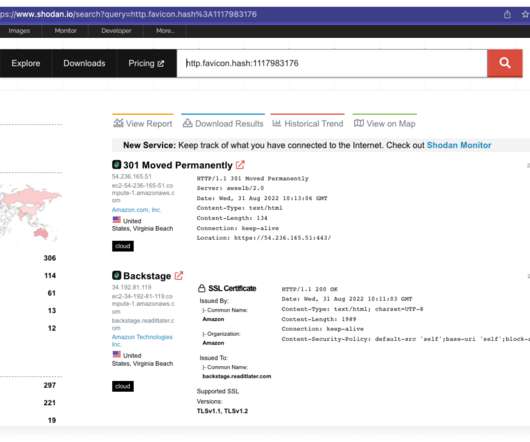The image size is (530, 442).
Task: Click the external-link icon on Pricing
Action: click(161, 64)
